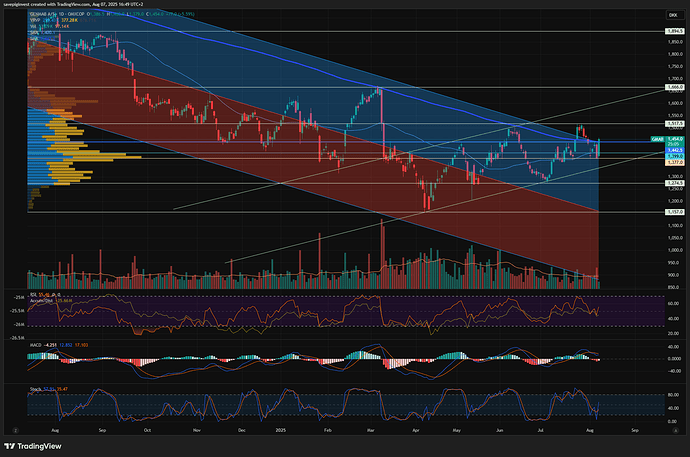Click the 1,274.5 horizontal line price label
This screenshot has height=457, width=690.
[674, 183]
